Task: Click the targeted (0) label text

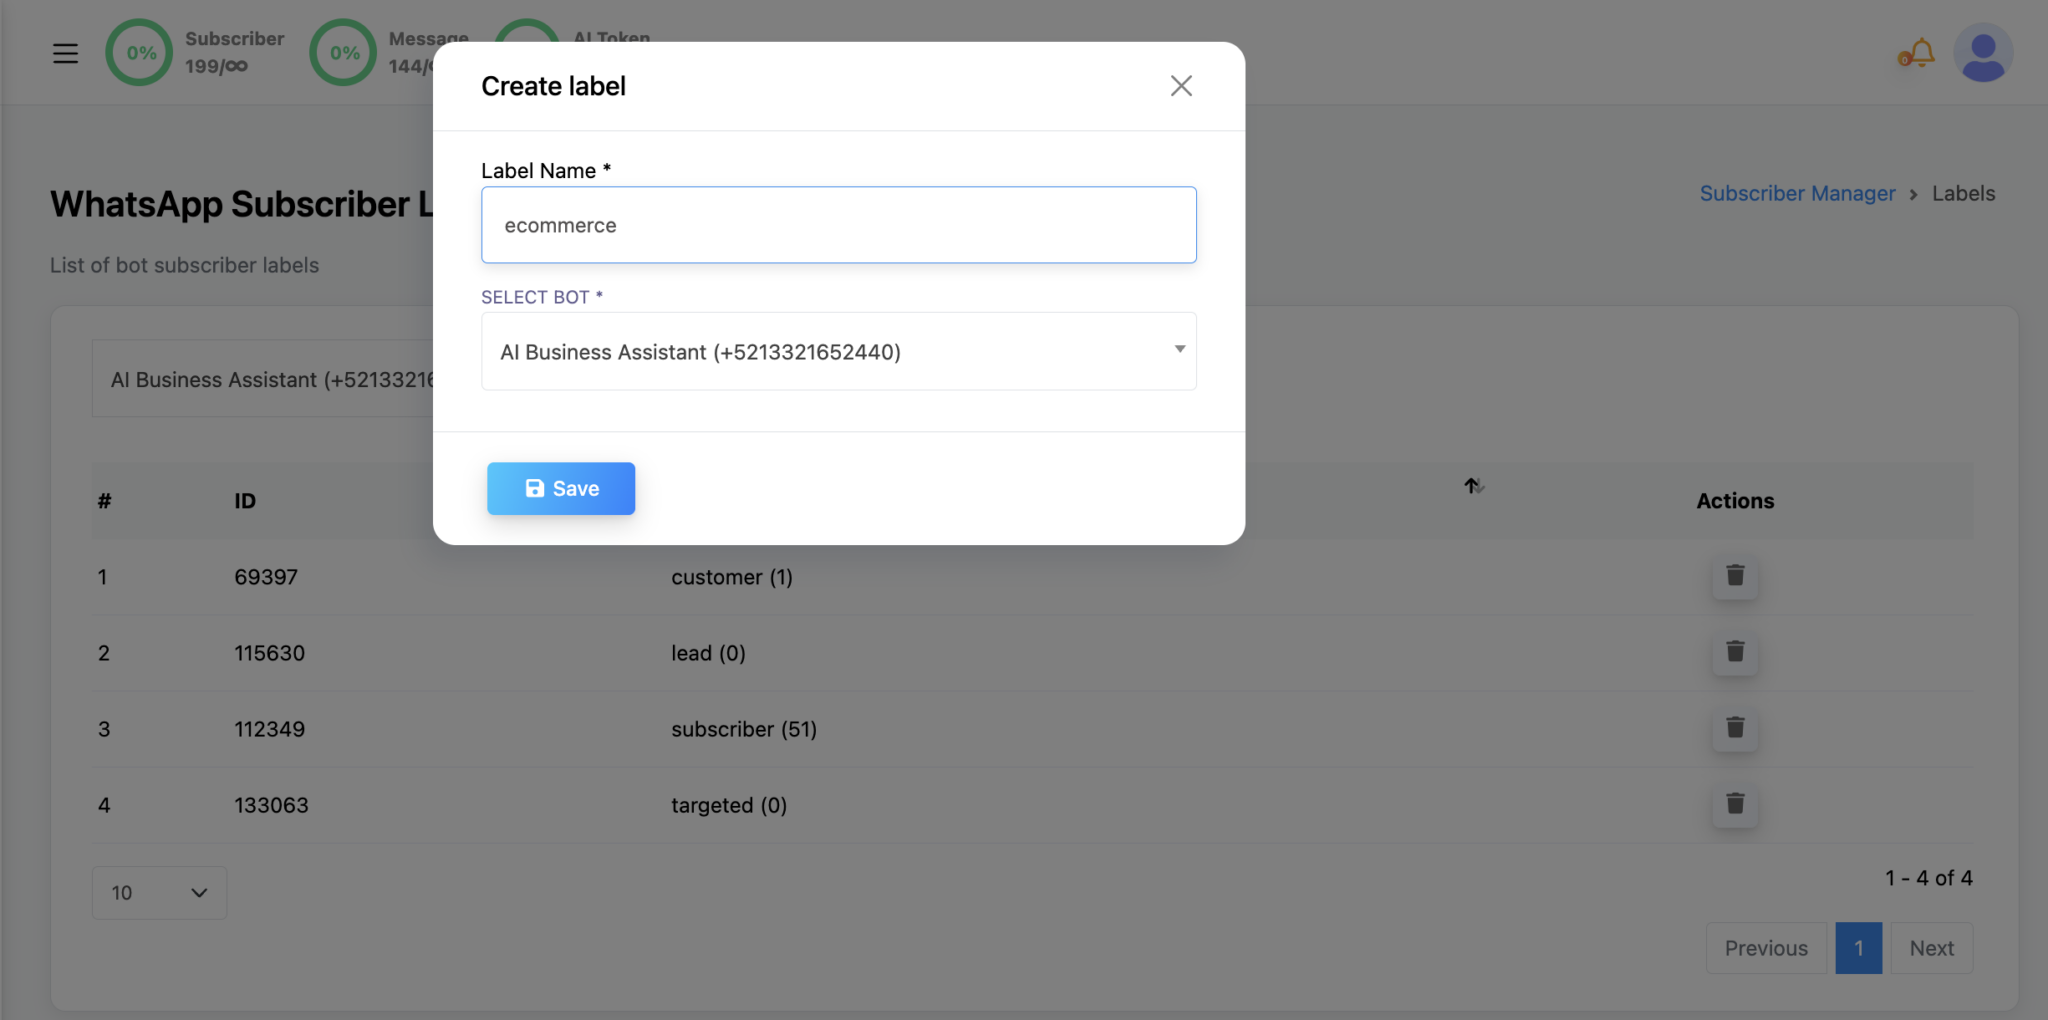Action: pos(729,805)
